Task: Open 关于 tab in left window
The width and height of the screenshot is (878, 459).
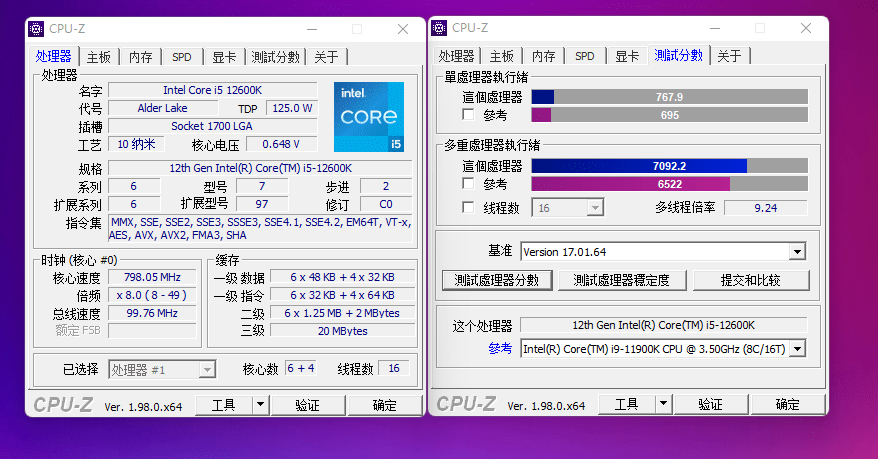Action: 326,57
